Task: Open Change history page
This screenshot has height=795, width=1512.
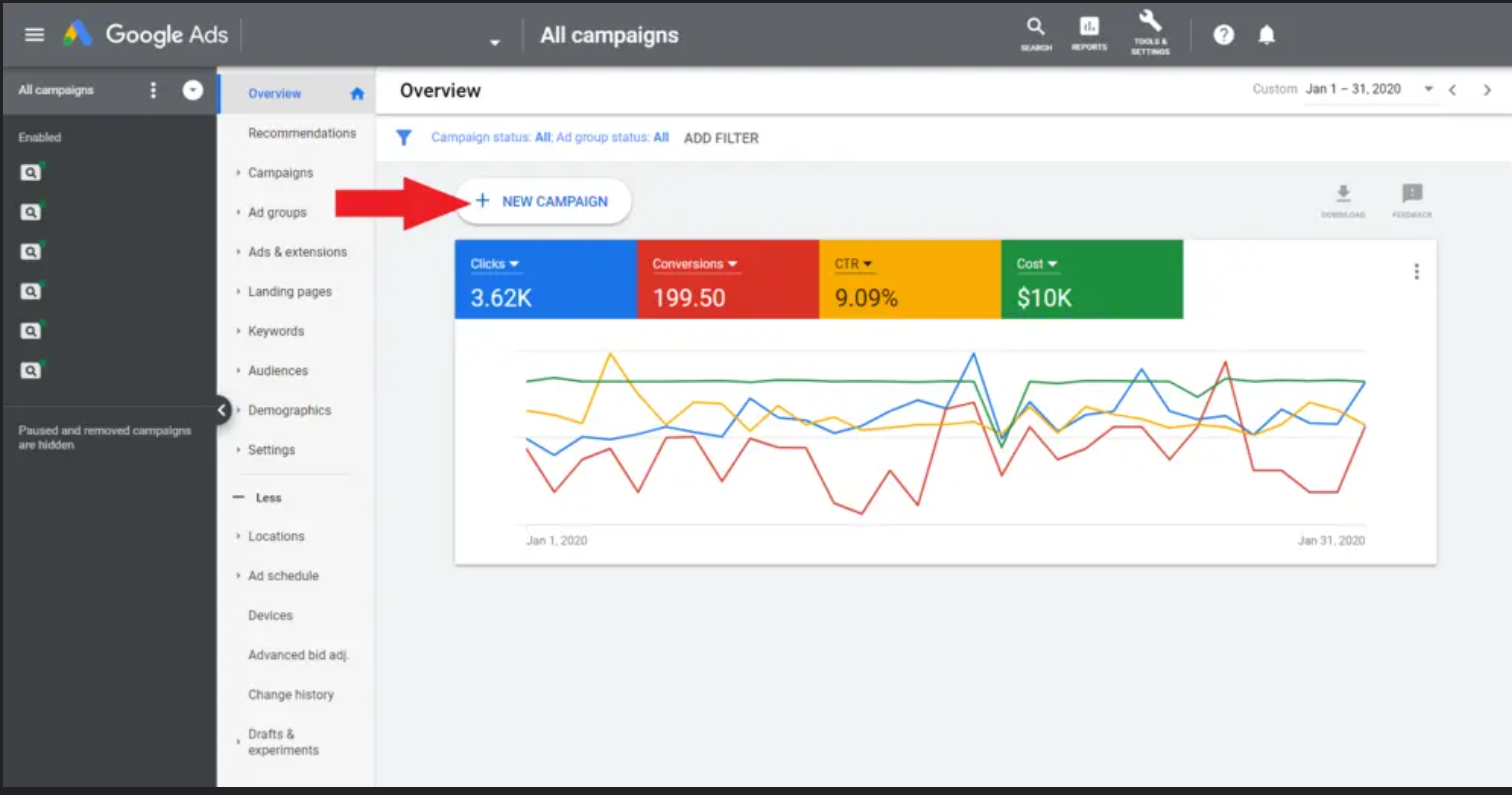Action: tap(291, 694)
